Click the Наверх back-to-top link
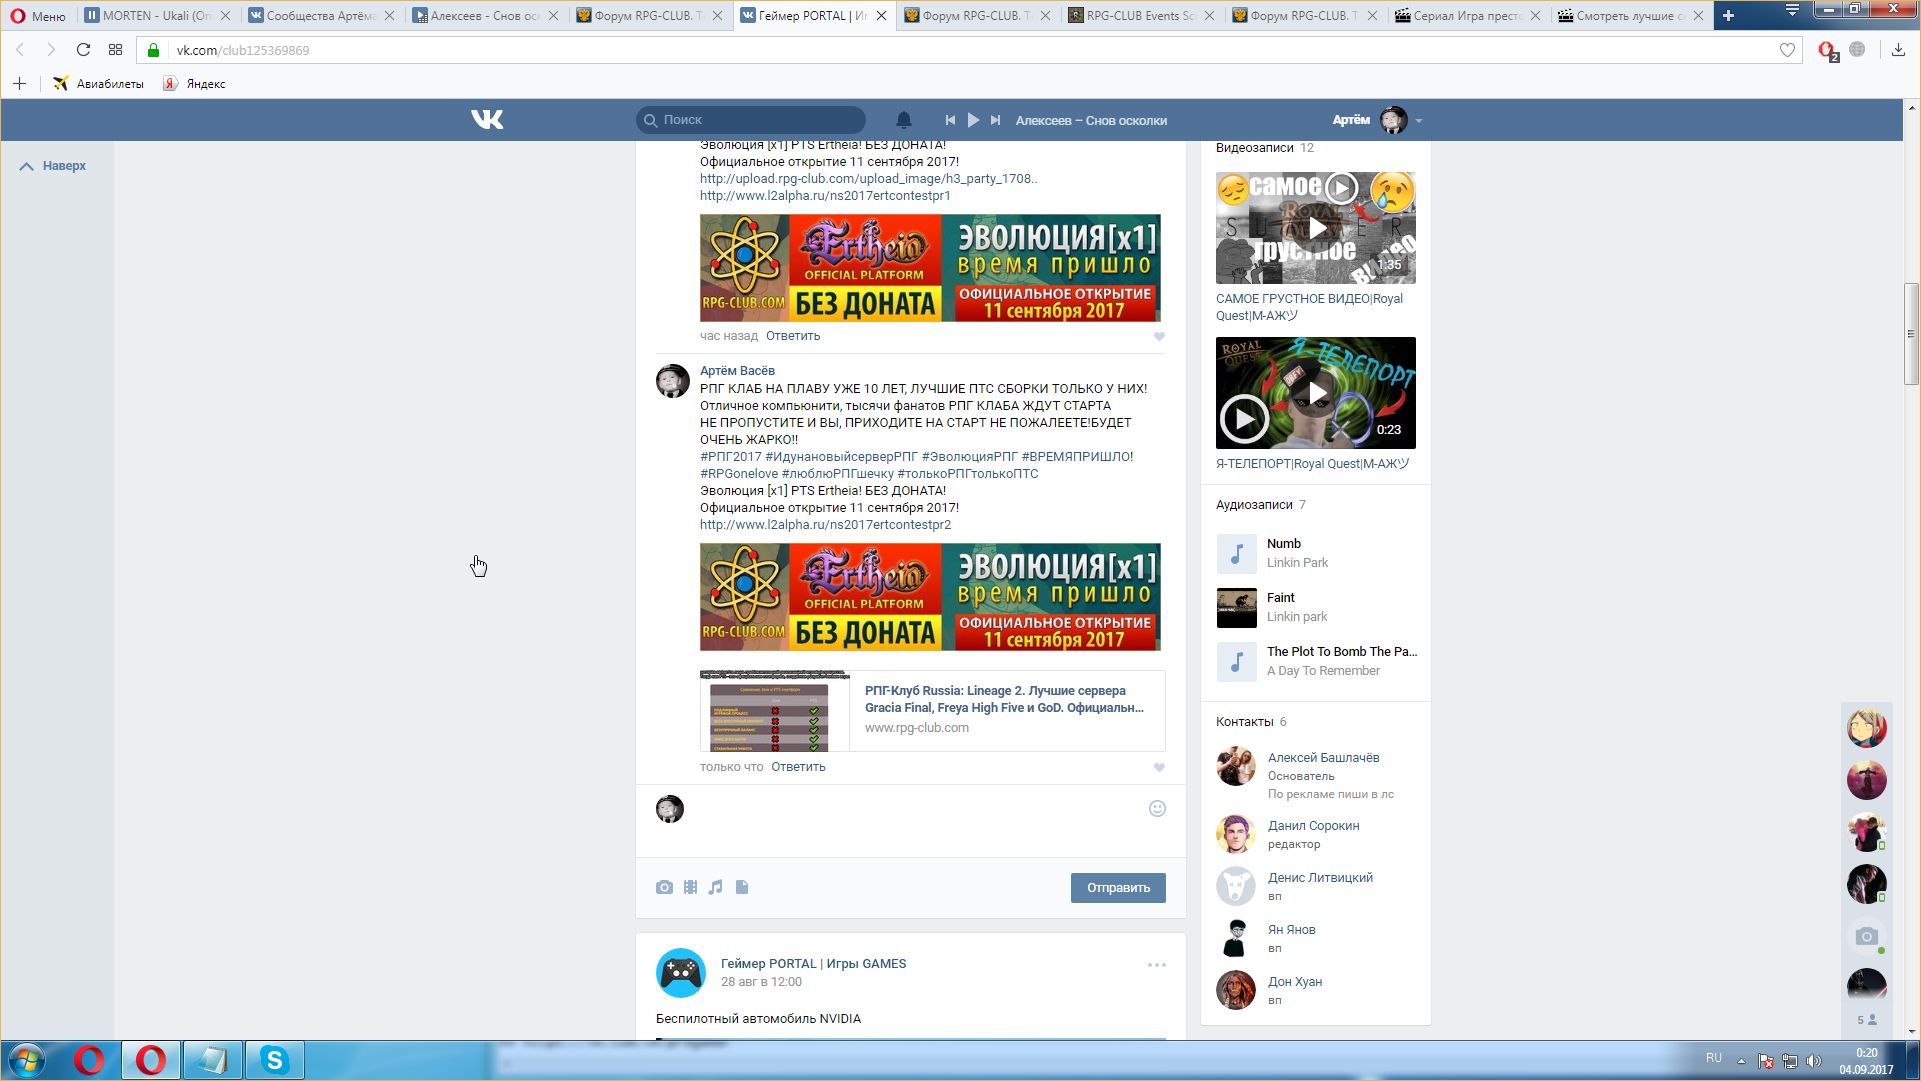The width and height of the screenshot is (1921, 1081). [x=54, y=166]
